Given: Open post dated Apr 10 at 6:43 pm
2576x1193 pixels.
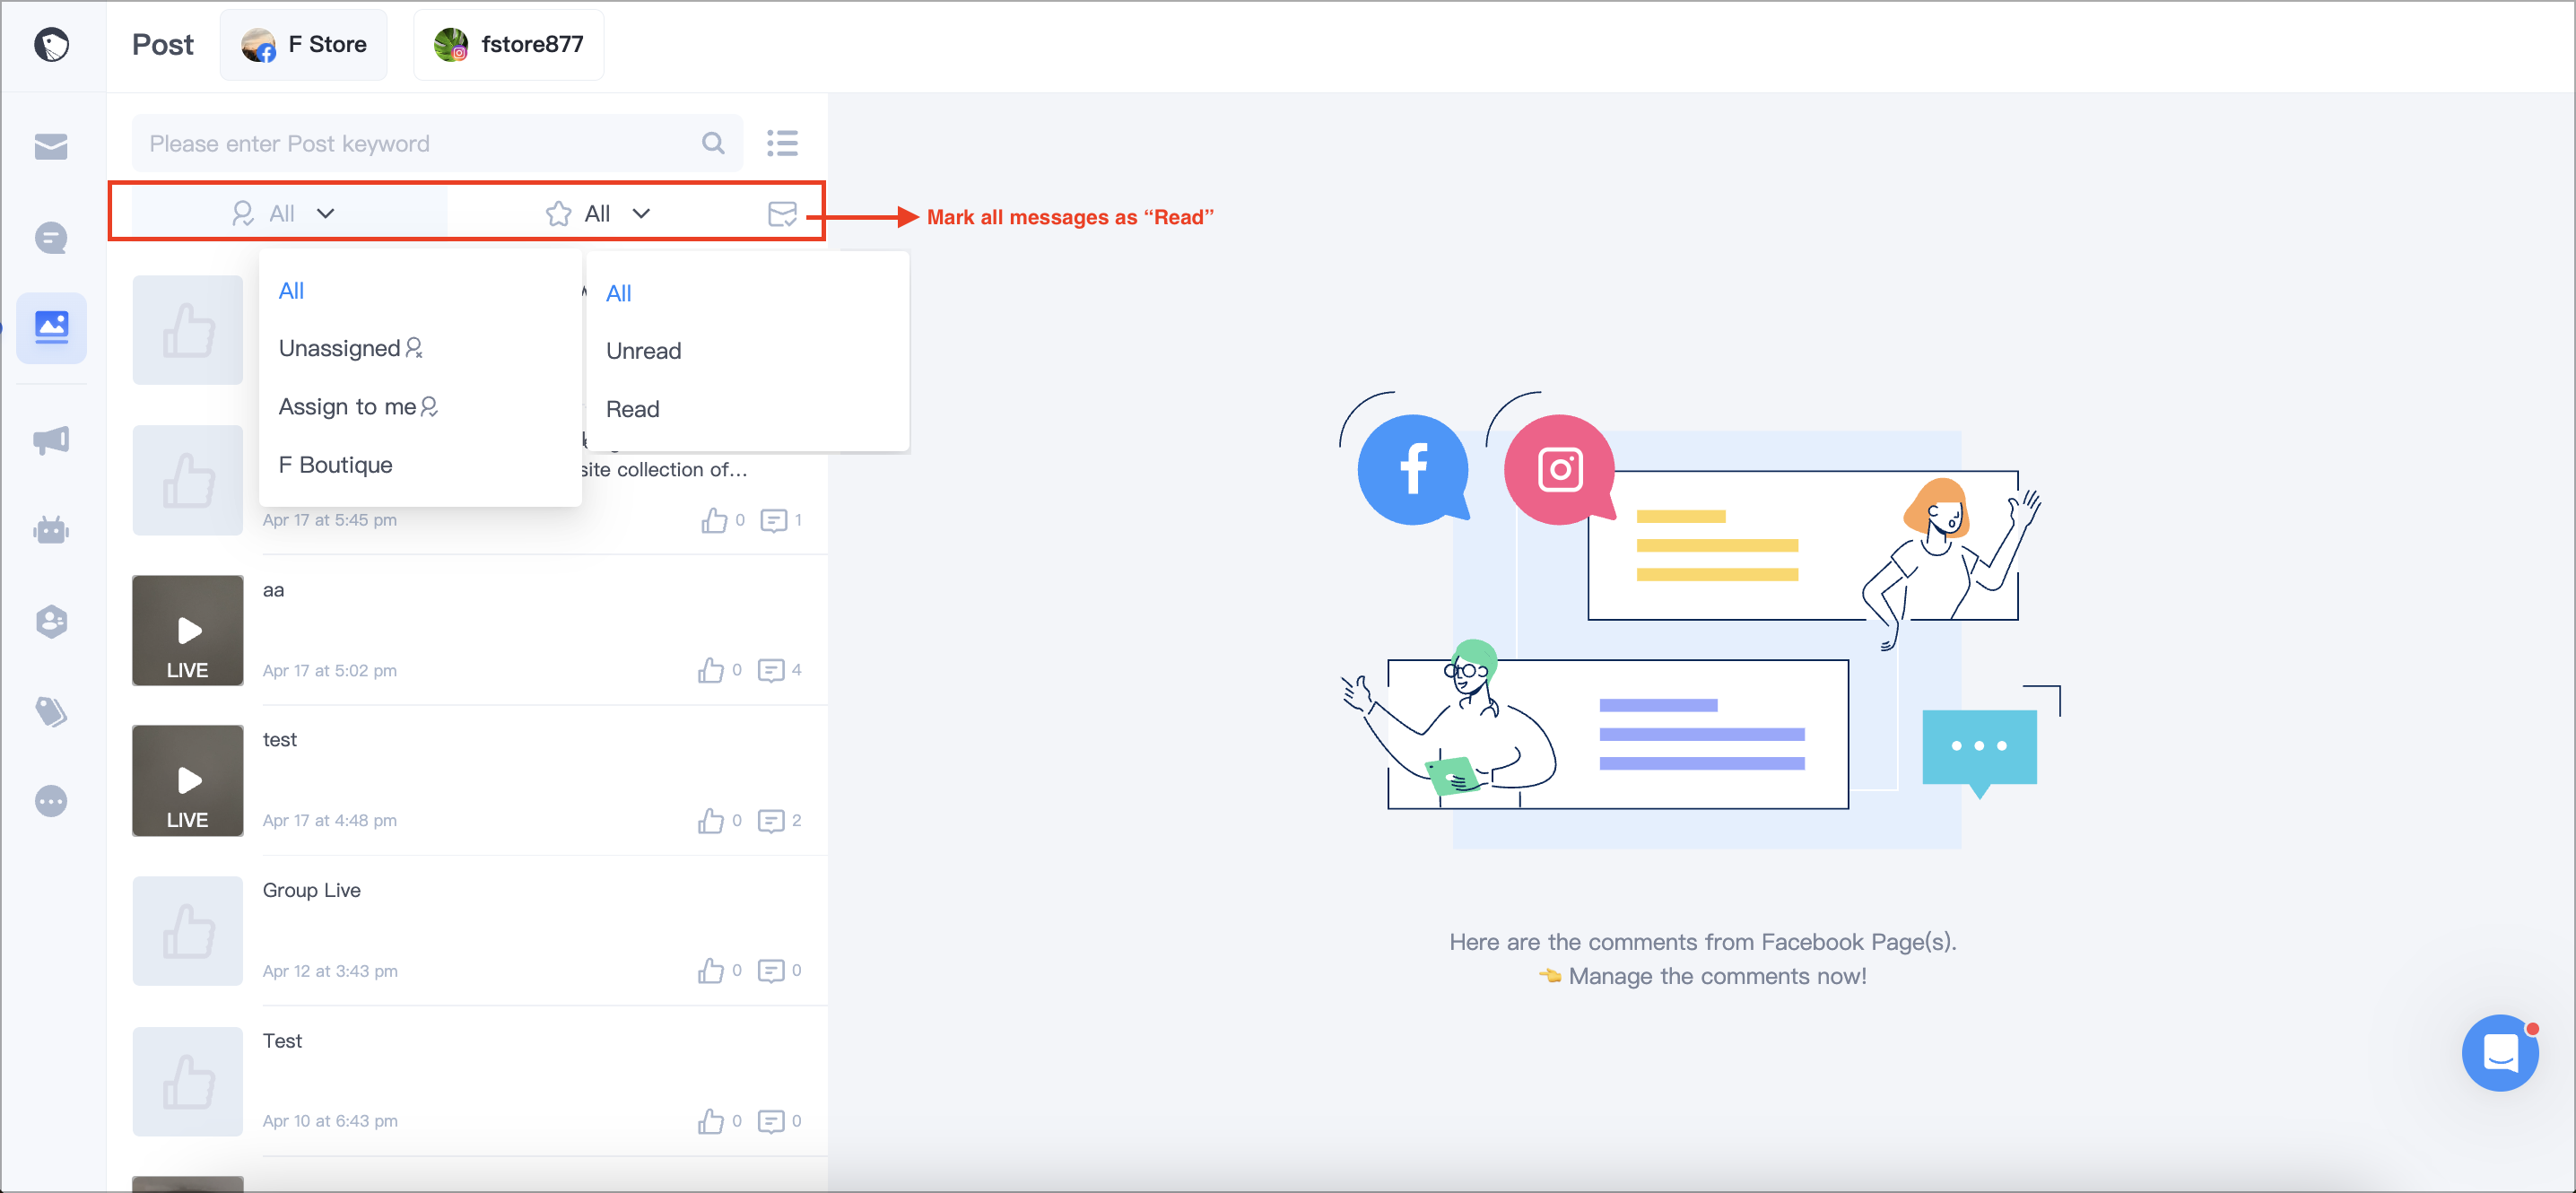Looking at the screenshot, I should [330, 1122].
